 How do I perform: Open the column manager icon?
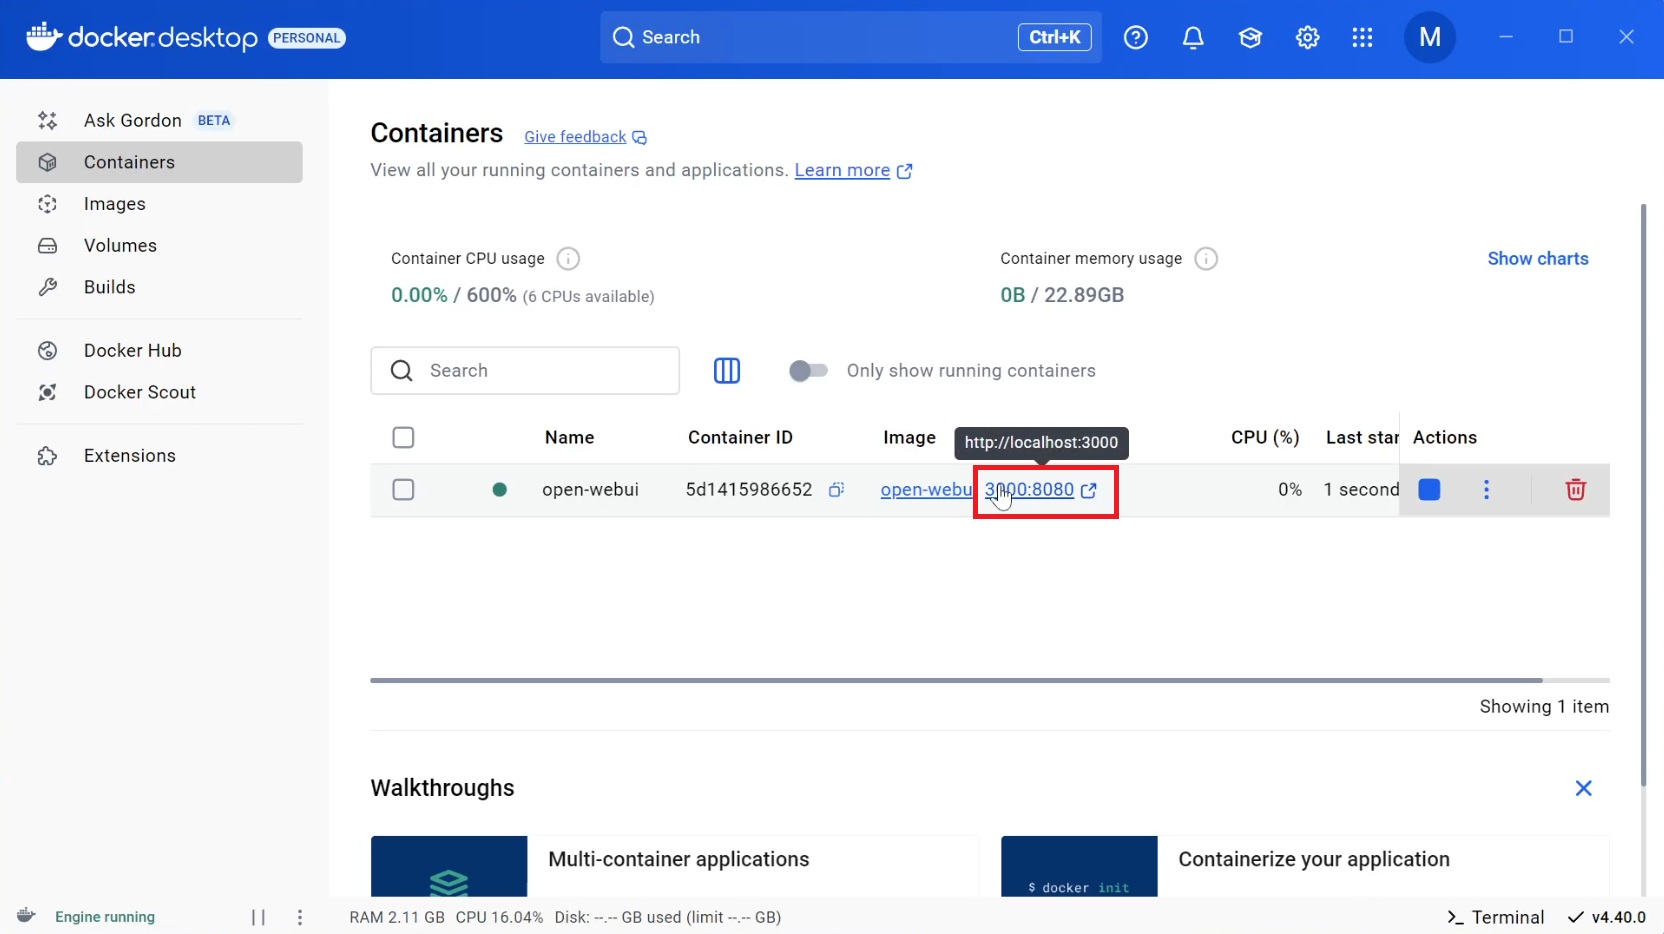tap(727, 371)
